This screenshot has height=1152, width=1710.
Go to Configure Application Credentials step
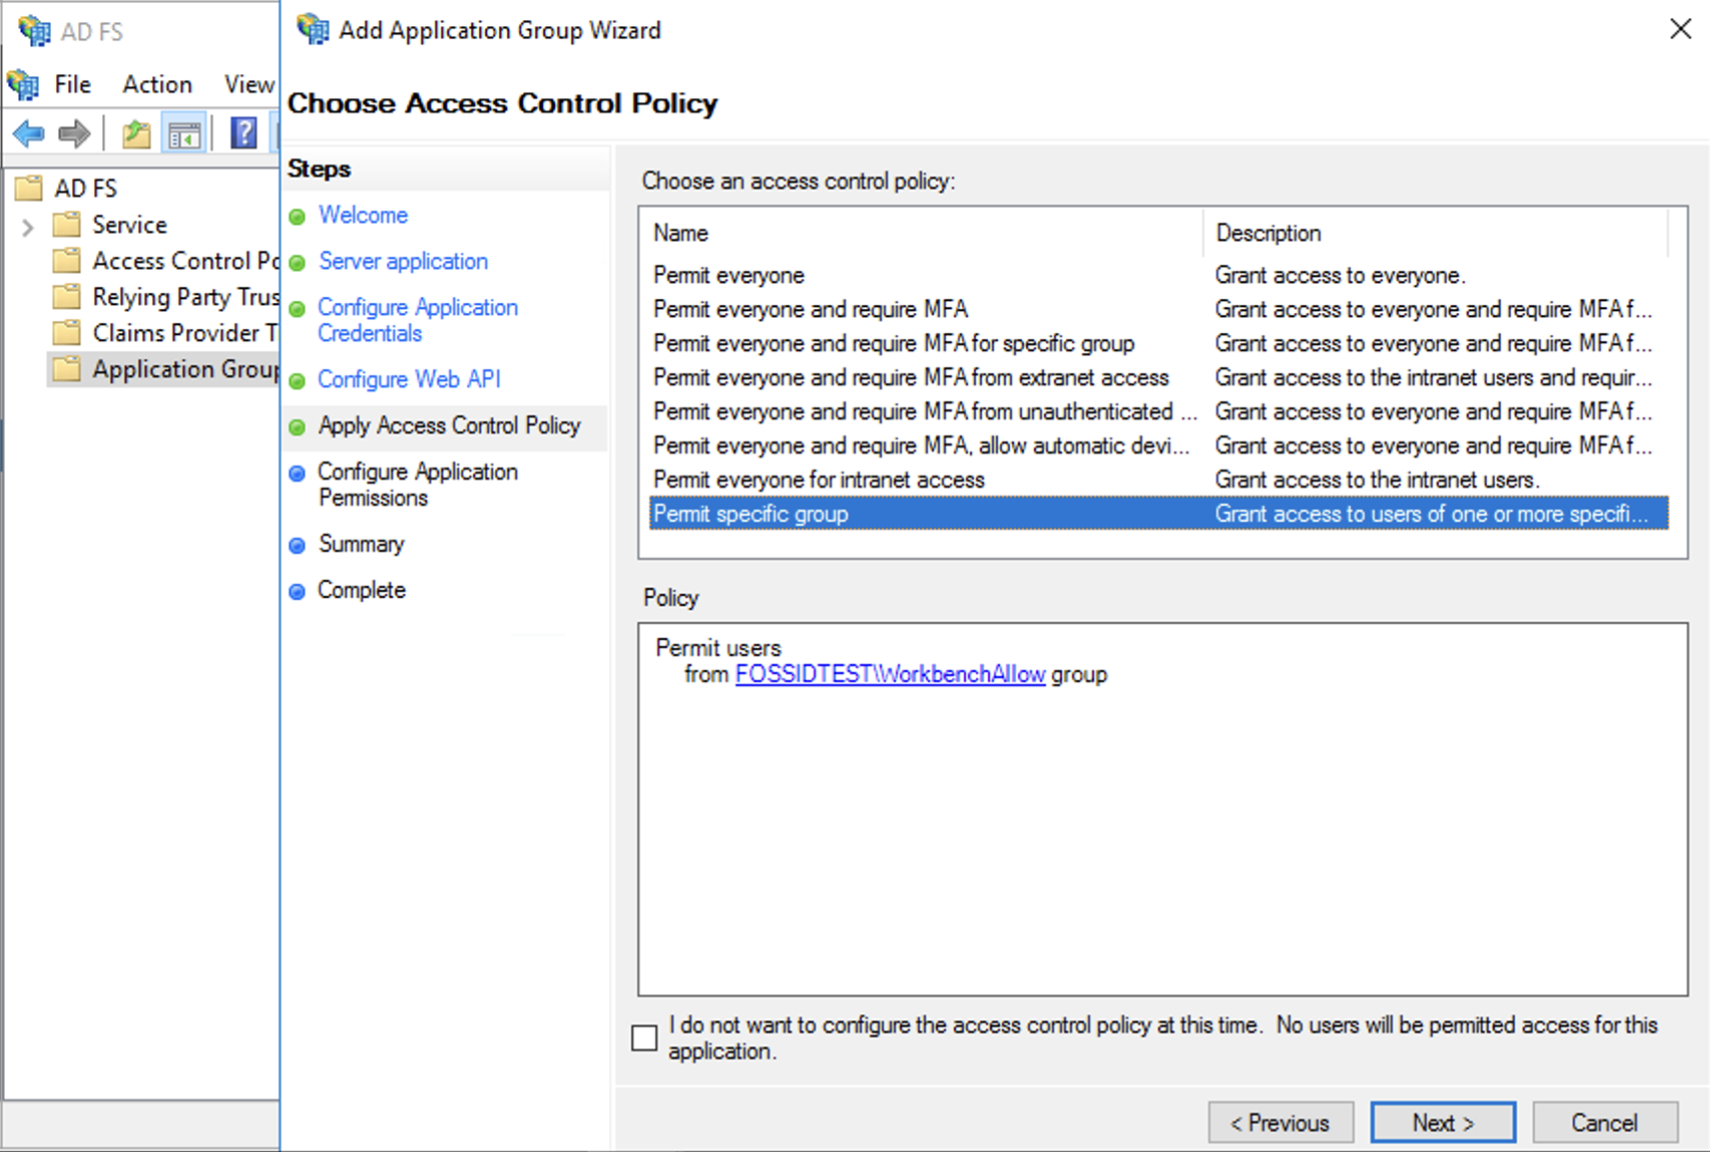pos(418,320)
